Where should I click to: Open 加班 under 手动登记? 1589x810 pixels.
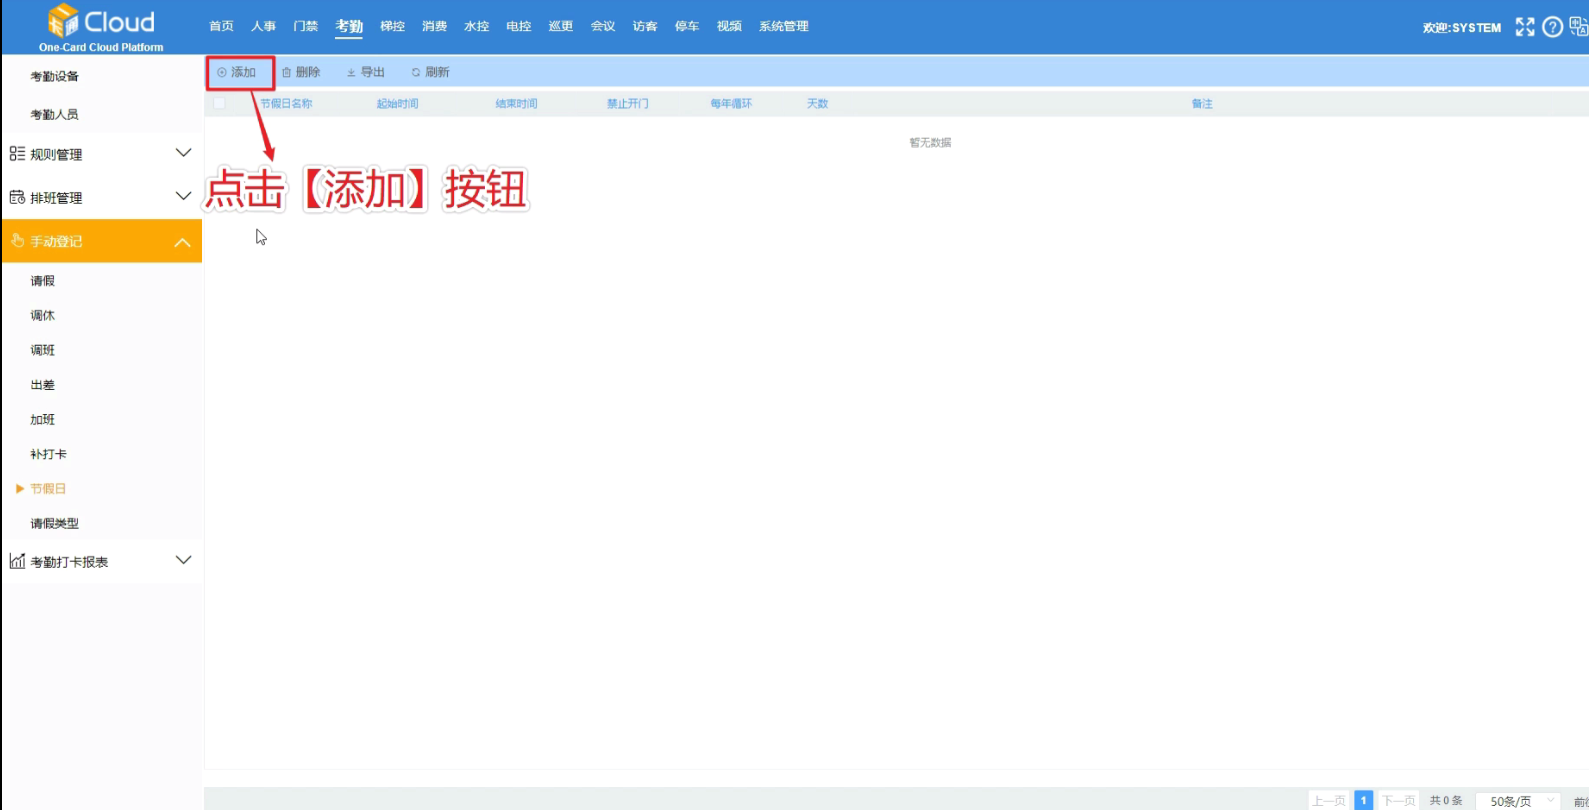click(x=42, y=419)
